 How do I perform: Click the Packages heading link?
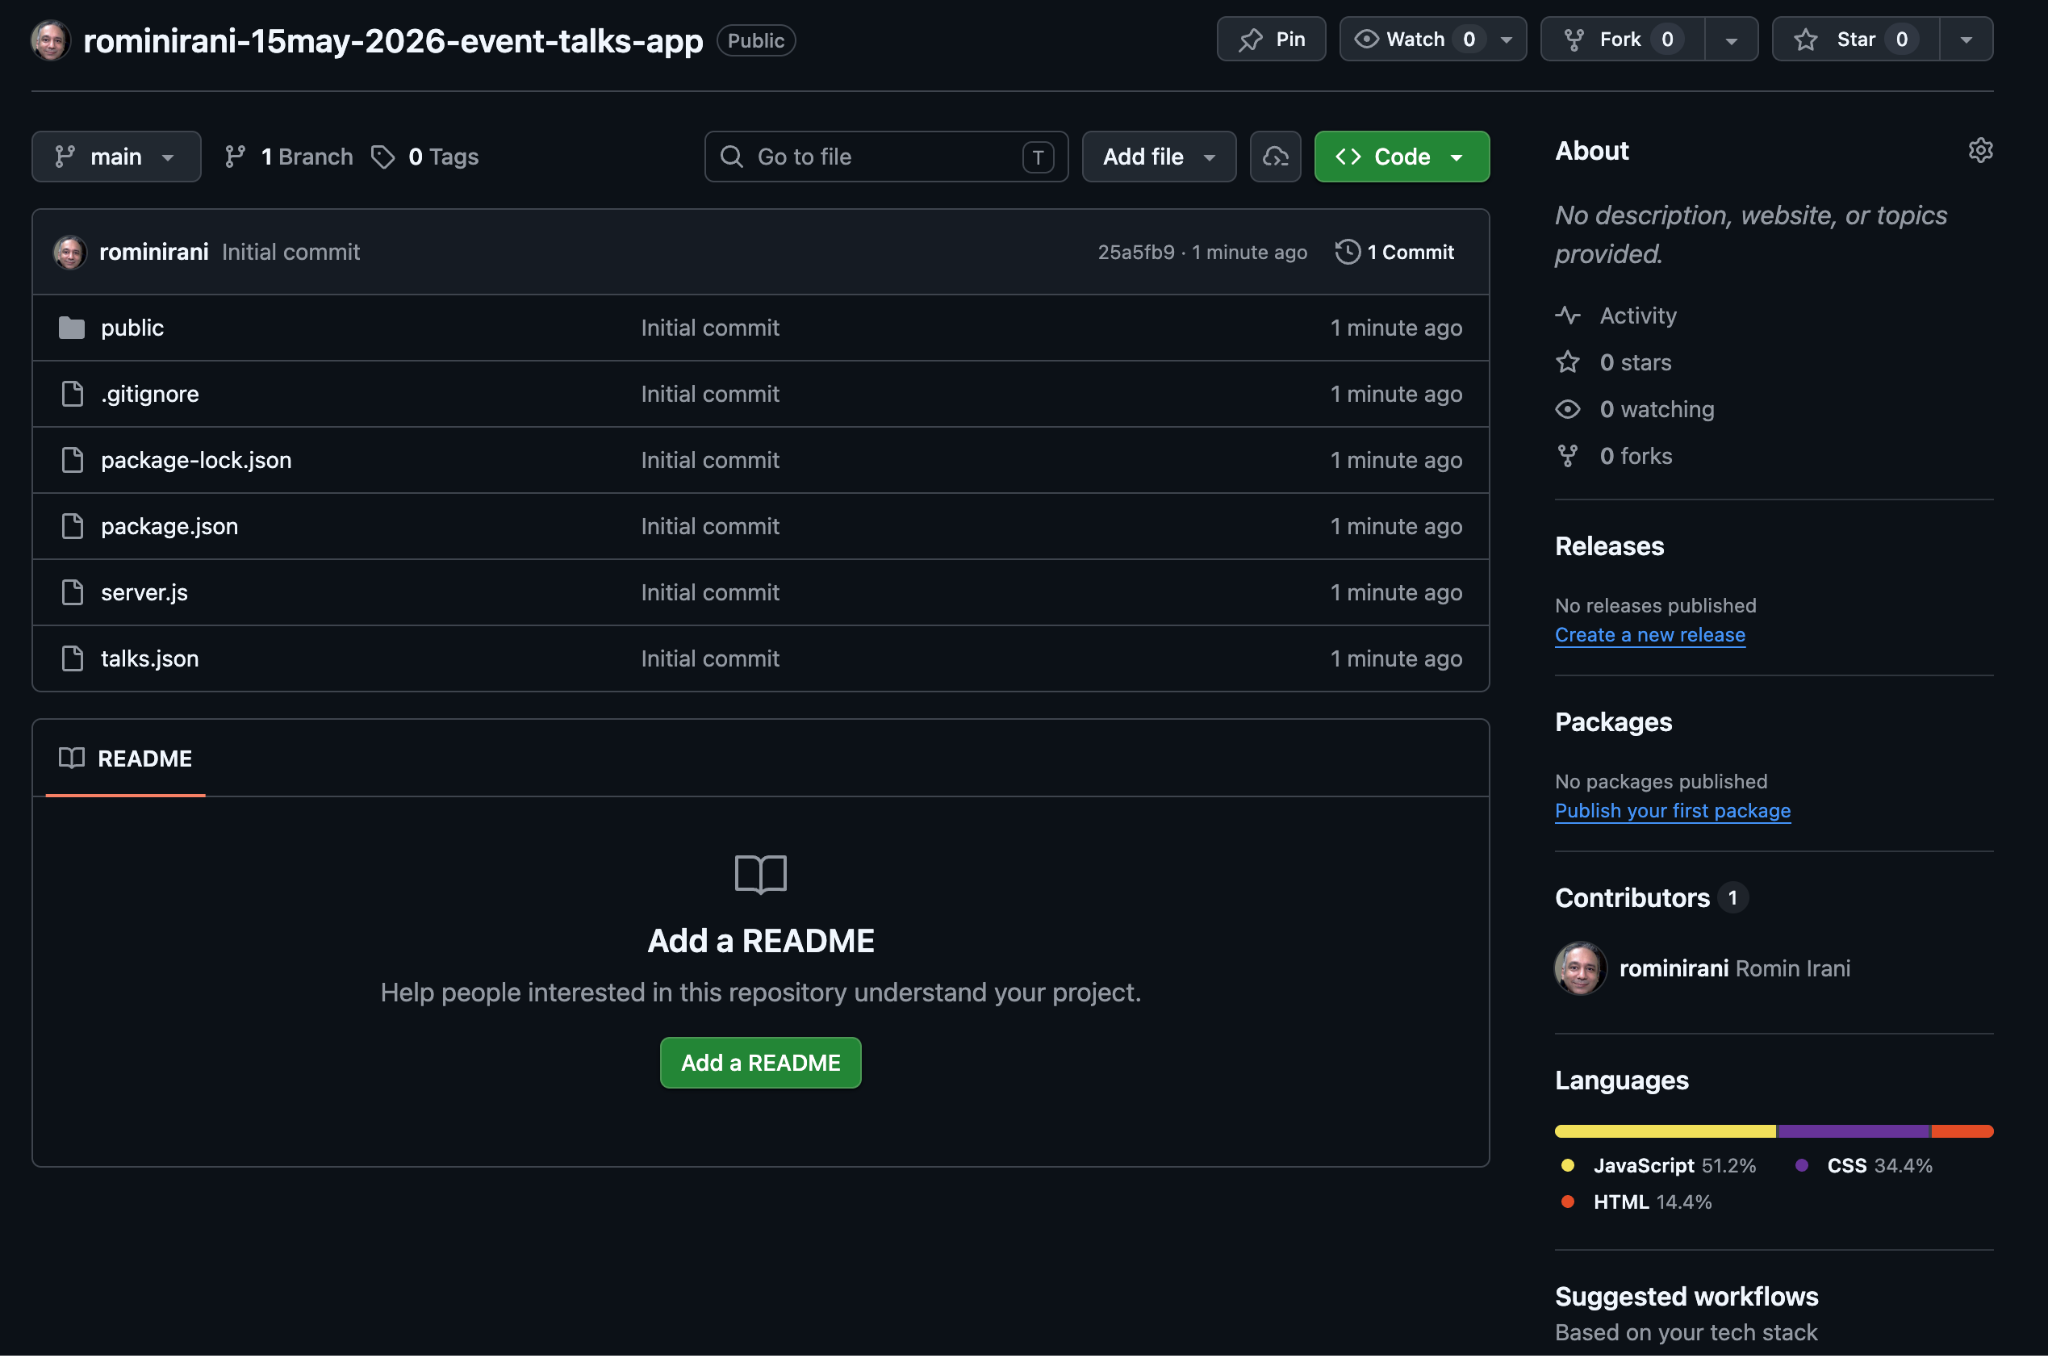[x=1613, y=722]
